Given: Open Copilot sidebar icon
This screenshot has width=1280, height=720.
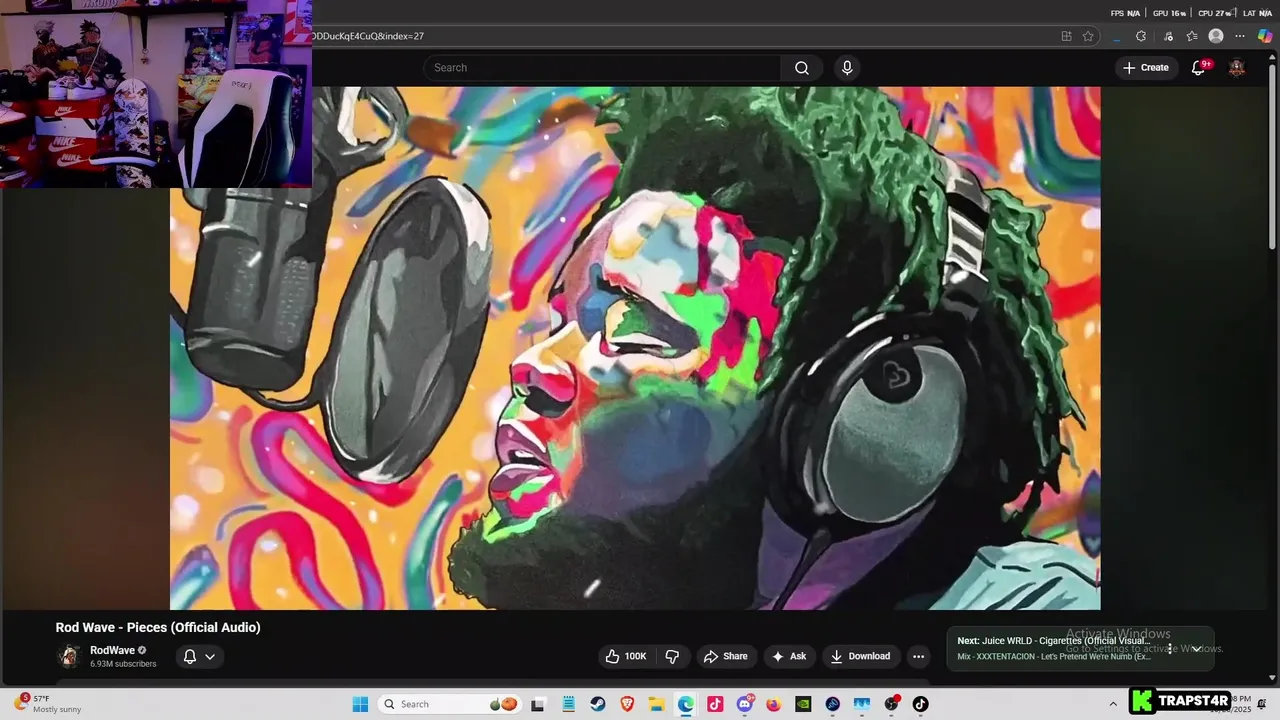Looking at the screenshot, I should 1265,36.
